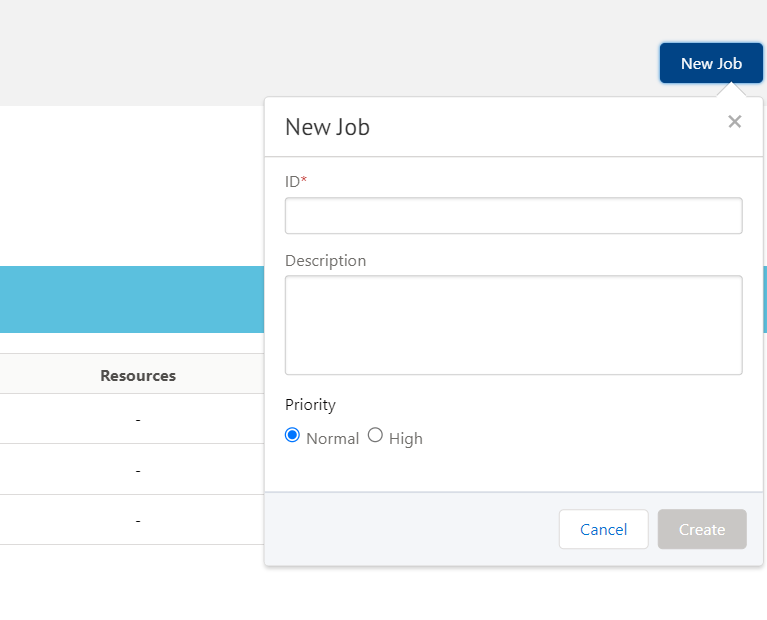Viewport: 767px width, 620px height.
Task: Select the High priority radio button
Action: [375, 436]
